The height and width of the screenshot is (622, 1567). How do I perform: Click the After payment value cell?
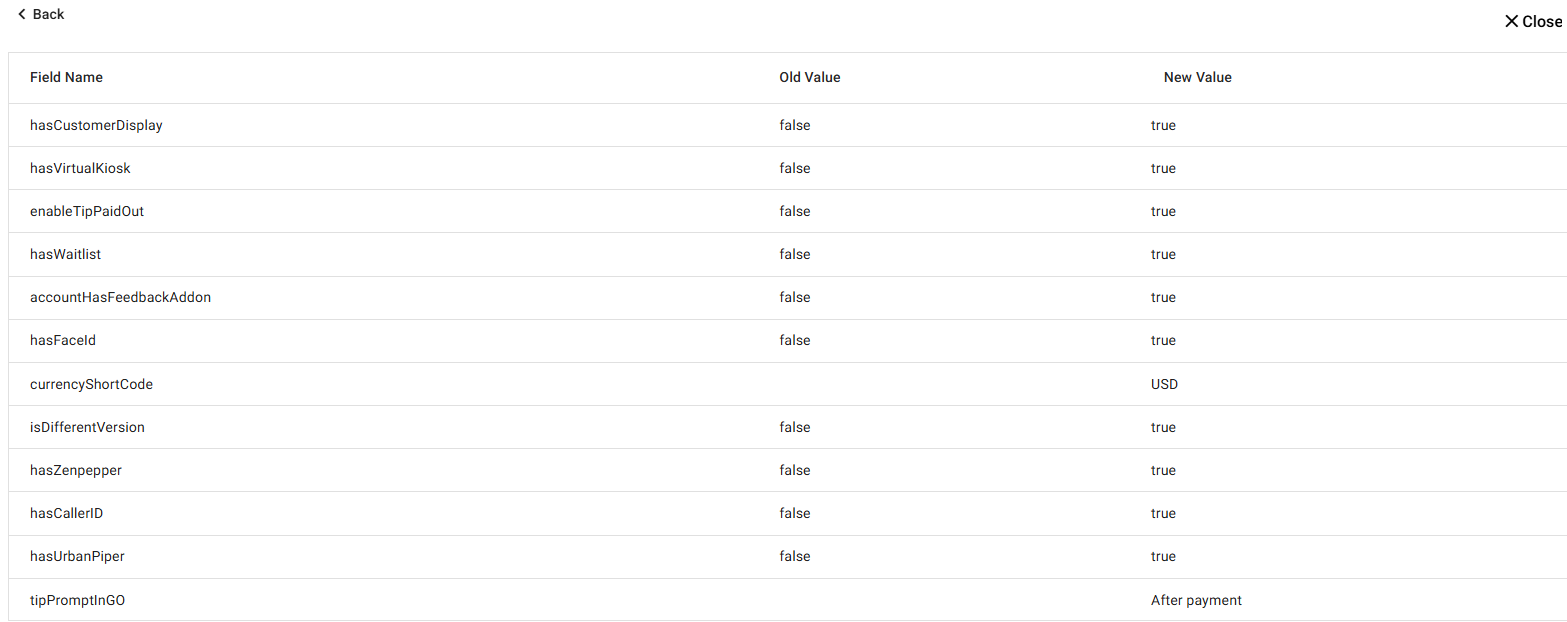(1196, 600)
